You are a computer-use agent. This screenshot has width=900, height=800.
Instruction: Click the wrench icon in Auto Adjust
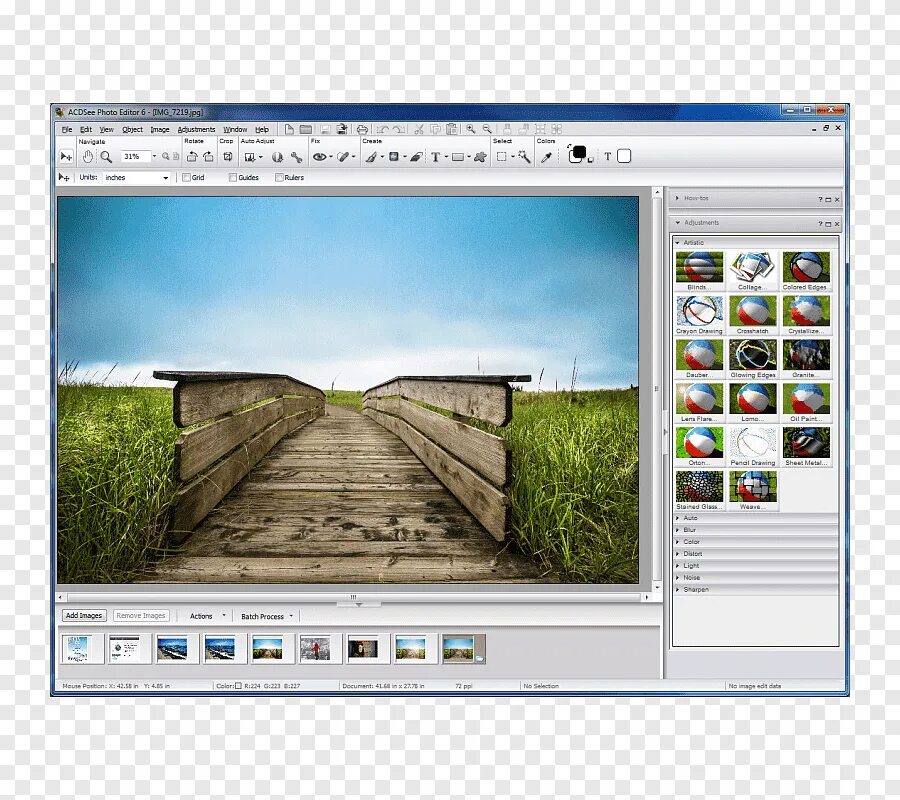click(296, 157)
